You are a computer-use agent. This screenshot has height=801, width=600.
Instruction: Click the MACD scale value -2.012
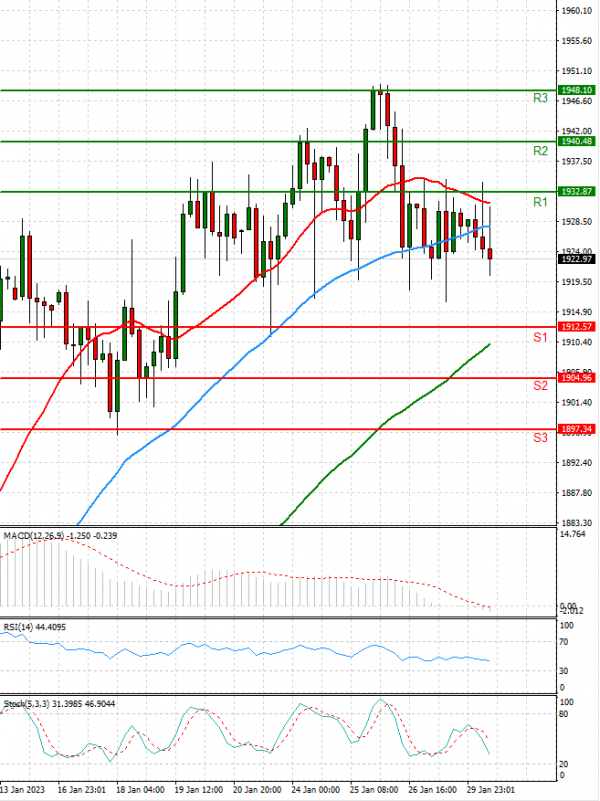pos(572,611)
